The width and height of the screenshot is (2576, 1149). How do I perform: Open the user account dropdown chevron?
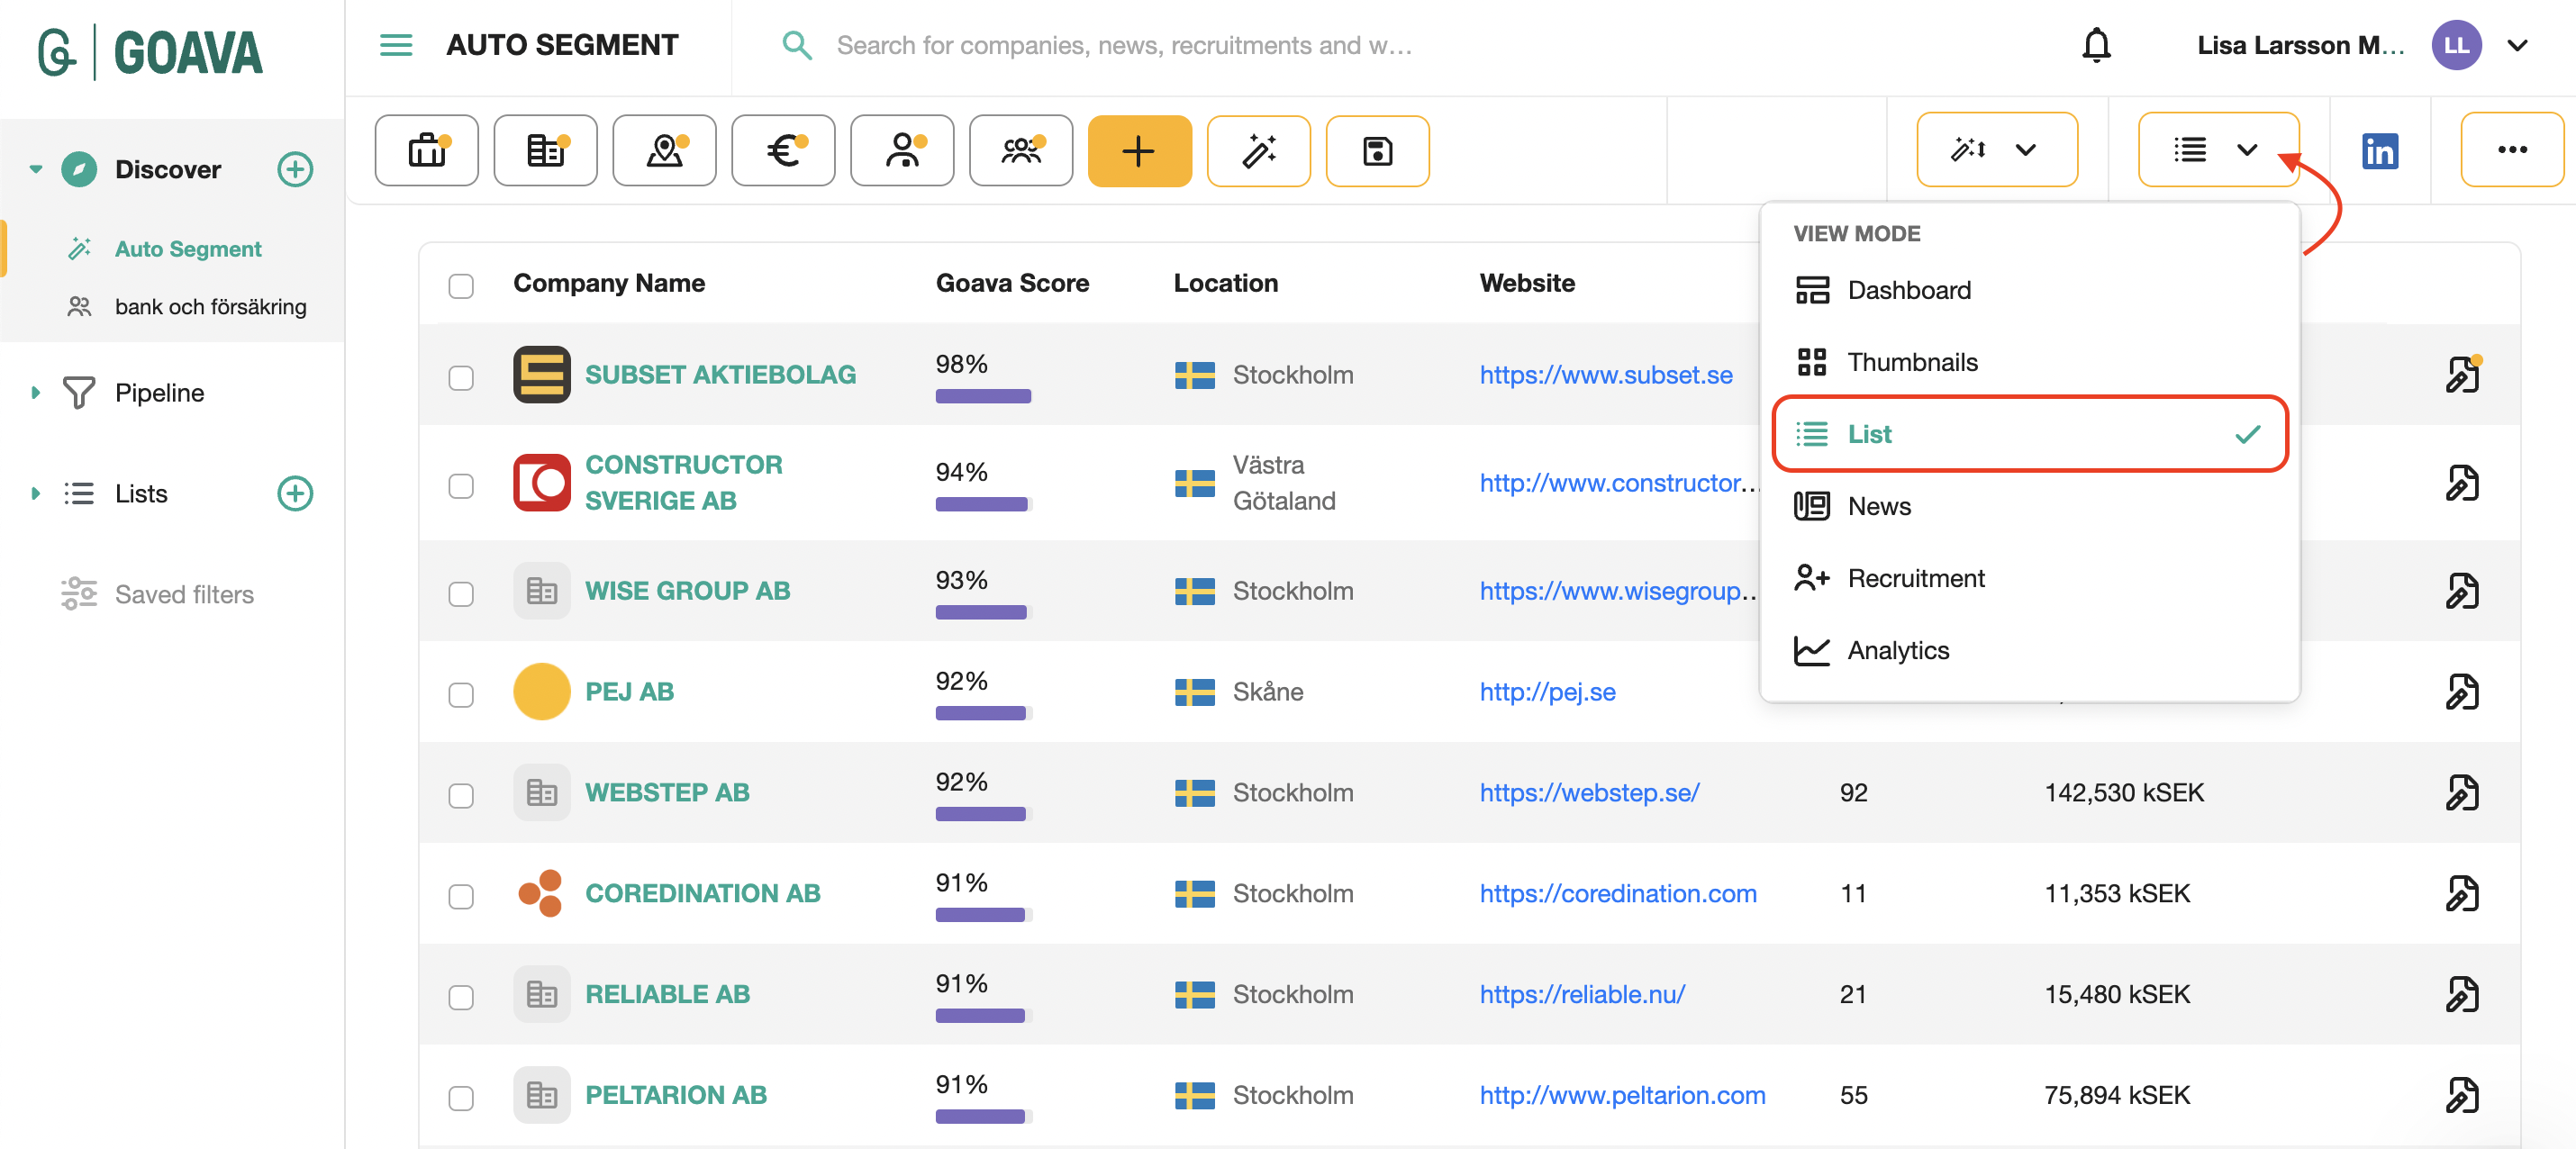click(2517, 46)
